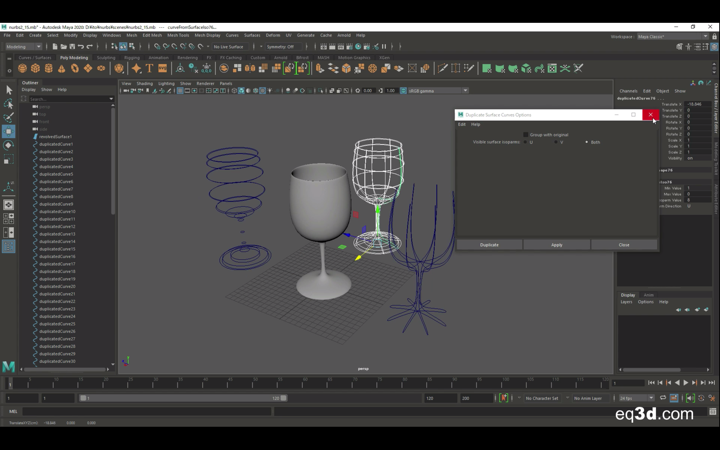The image size is (720, 450).
Task: Select the polygon sphere shelf icon
Action: click(x=23, y=69)
